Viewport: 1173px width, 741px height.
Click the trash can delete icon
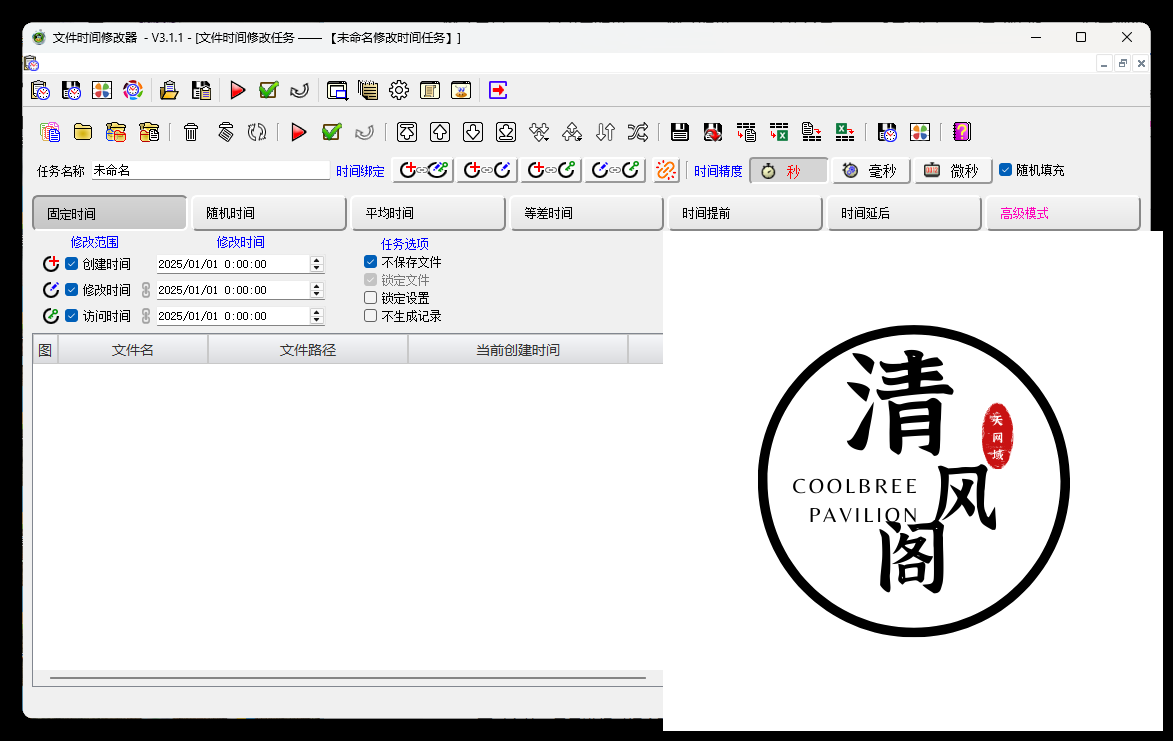192,132
